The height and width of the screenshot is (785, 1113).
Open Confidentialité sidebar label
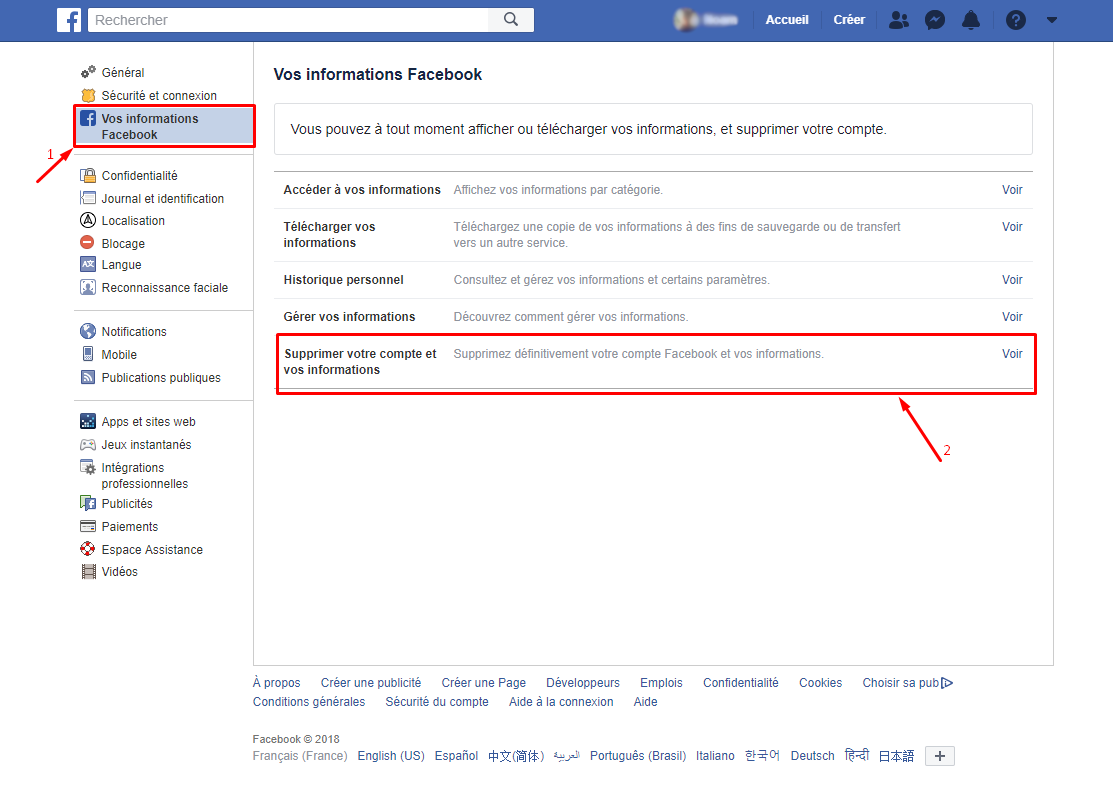139,175
